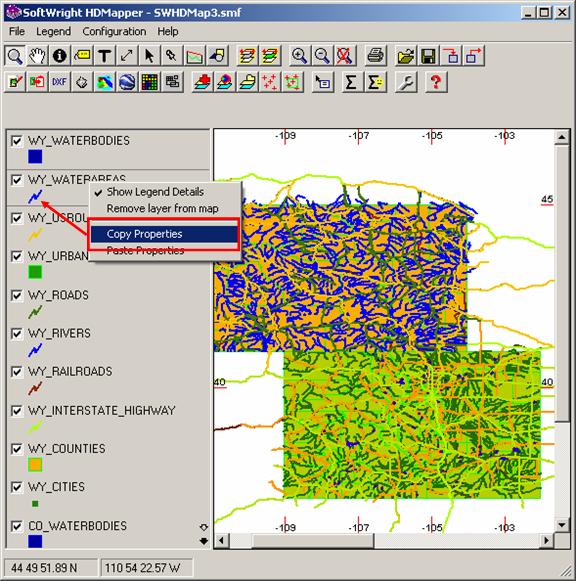Click the zoom out minus magnifier
This screenshot has width=576, height=581.
click(x=322, y=56)
